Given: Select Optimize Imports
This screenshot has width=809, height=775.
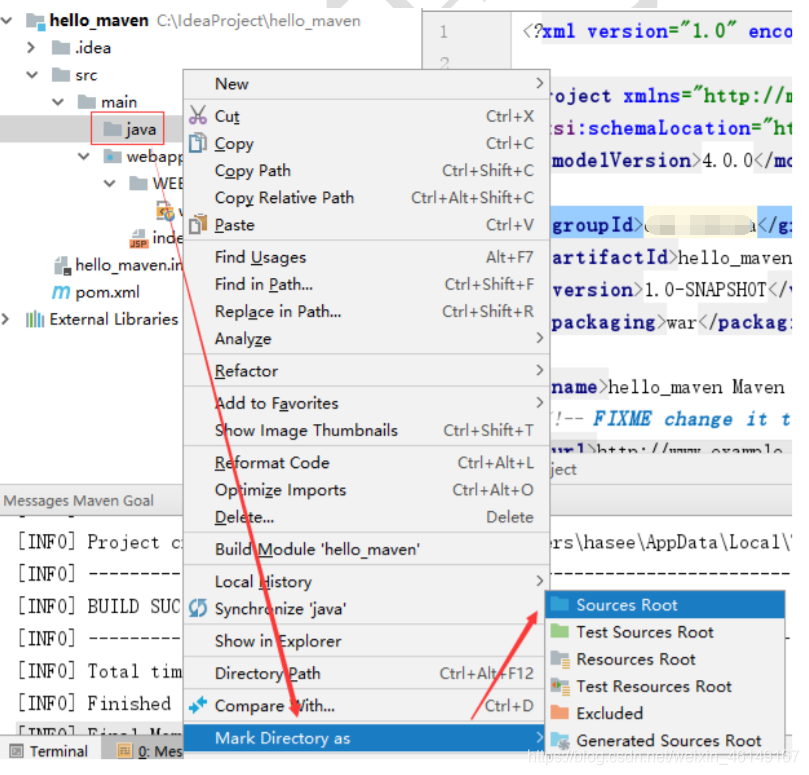Looking at the screenshot, I should [x=366, y=490].
